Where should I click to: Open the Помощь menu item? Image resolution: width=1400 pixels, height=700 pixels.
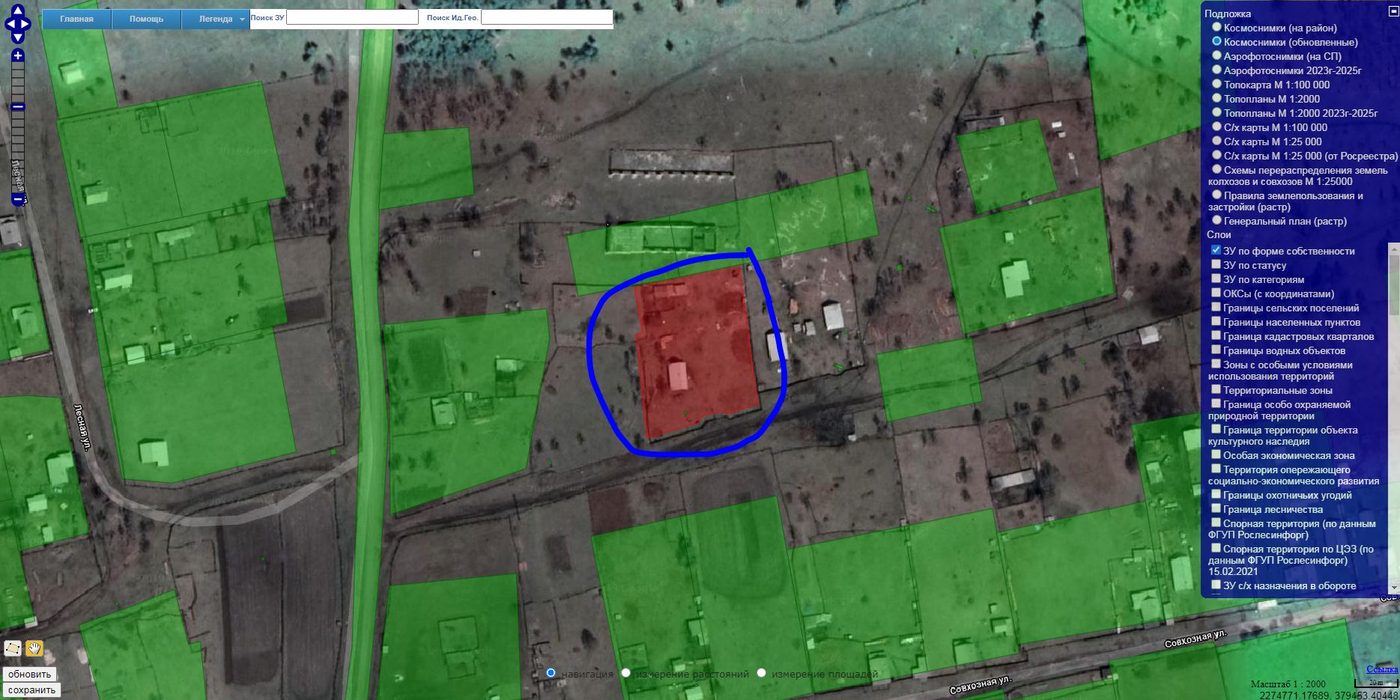tap(146, 19)
